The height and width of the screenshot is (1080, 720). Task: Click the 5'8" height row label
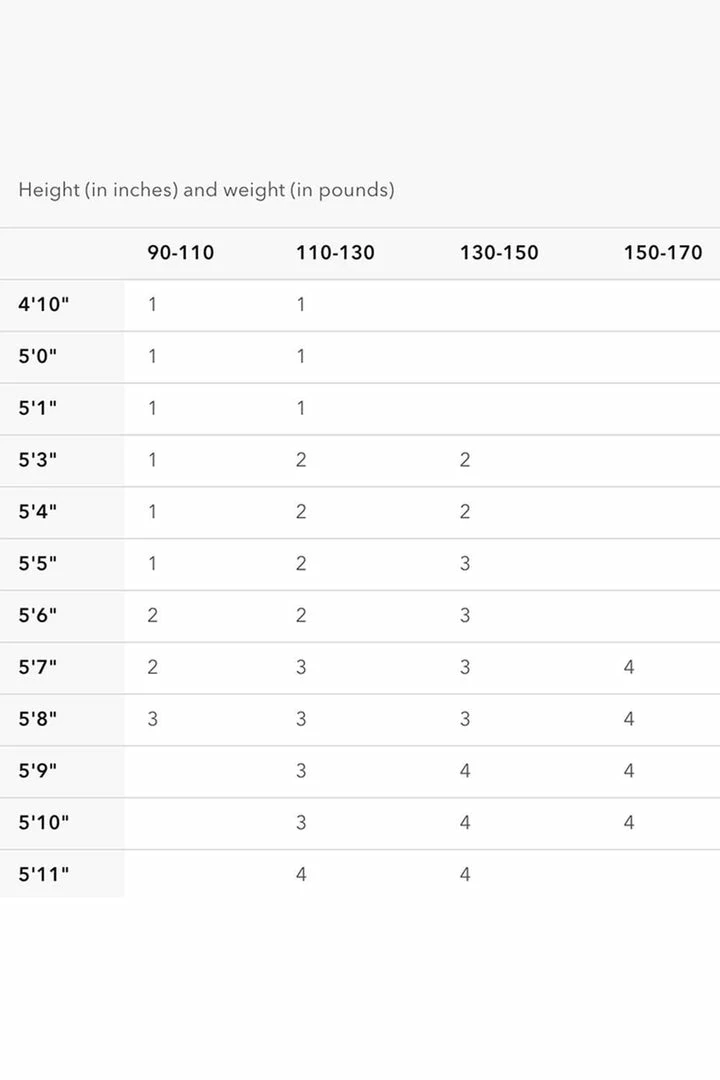pos(38,719)
